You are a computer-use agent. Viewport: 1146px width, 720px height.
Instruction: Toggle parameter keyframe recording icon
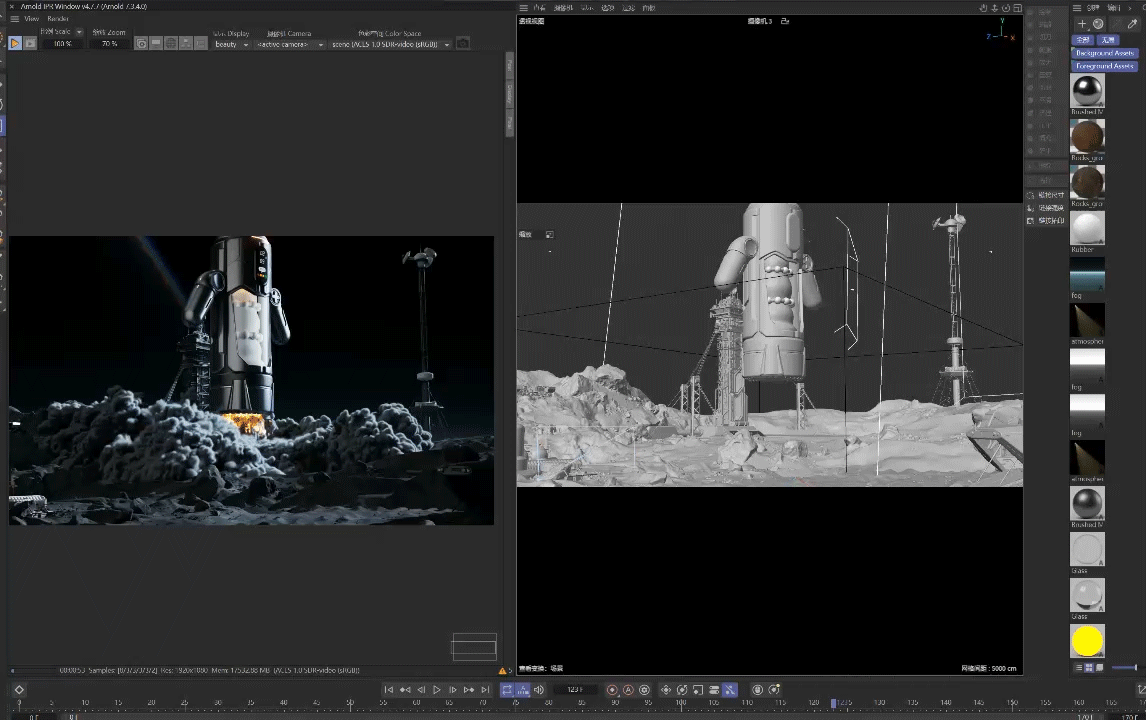(x=714, y=690)
